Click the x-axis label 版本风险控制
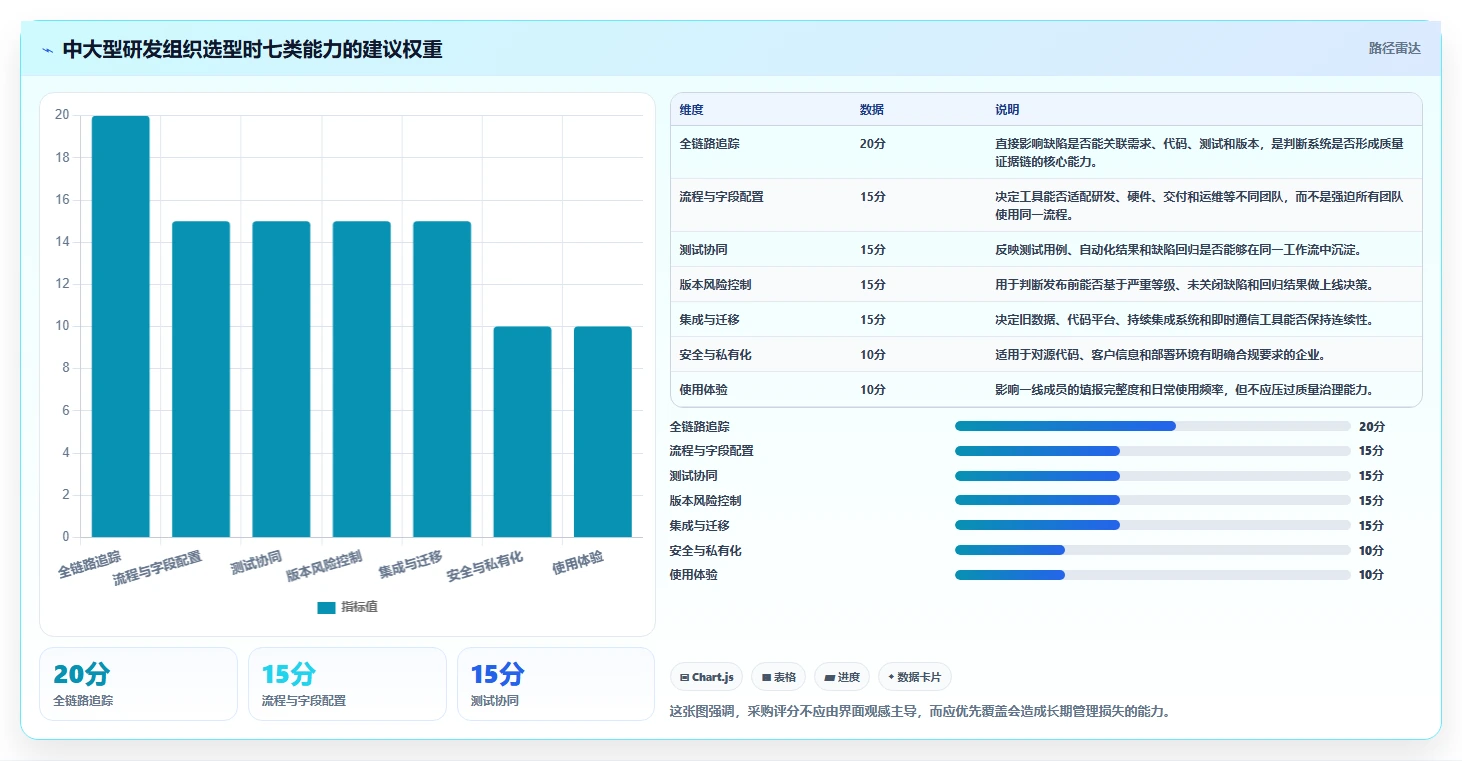Viewport: 1462px width, 761px height. pyautogui.click(x=324, y=567)
